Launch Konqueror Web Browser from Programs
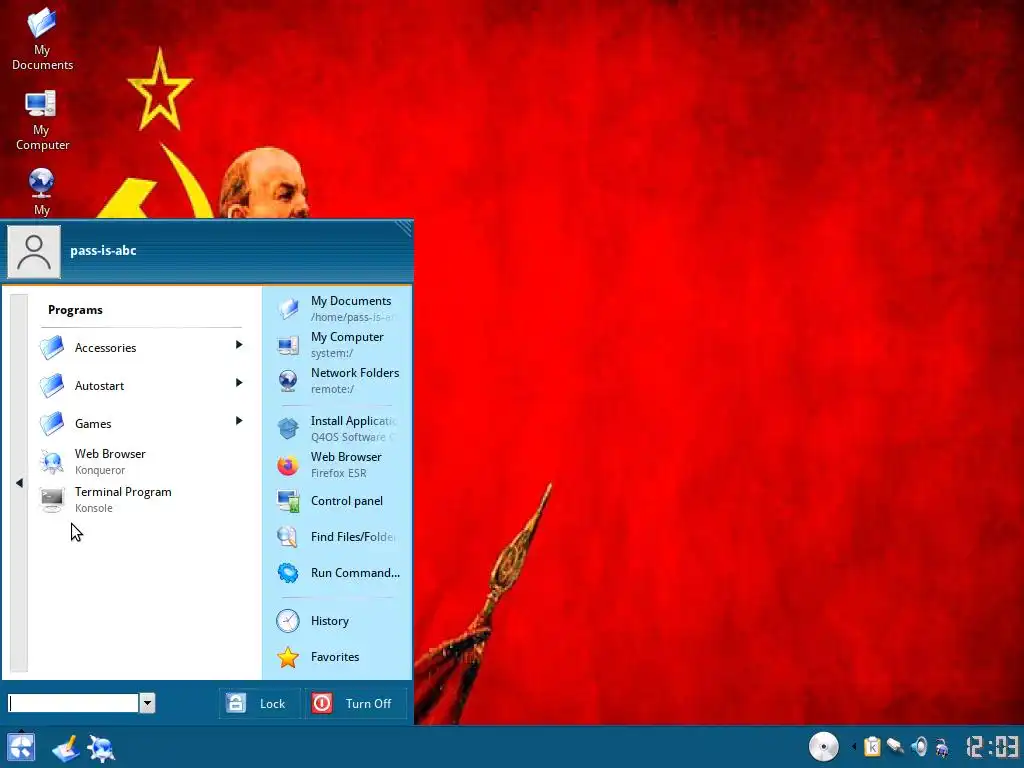Image resolution: width=1024 pixels, height=768 pixels. point(141,461)
